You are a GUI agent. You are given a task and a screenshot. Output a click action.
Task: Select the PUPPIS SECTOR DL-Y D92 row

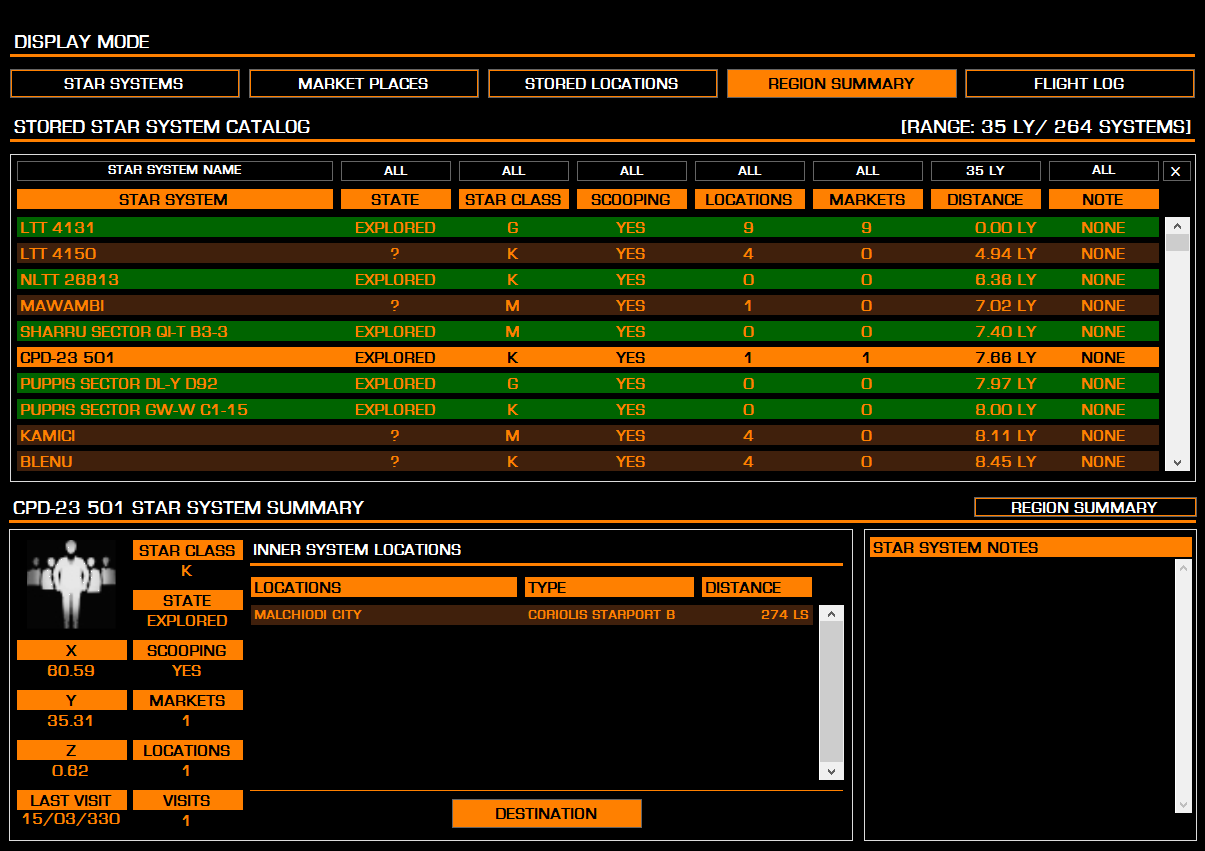pyautogui.click(x=588, y=383)
